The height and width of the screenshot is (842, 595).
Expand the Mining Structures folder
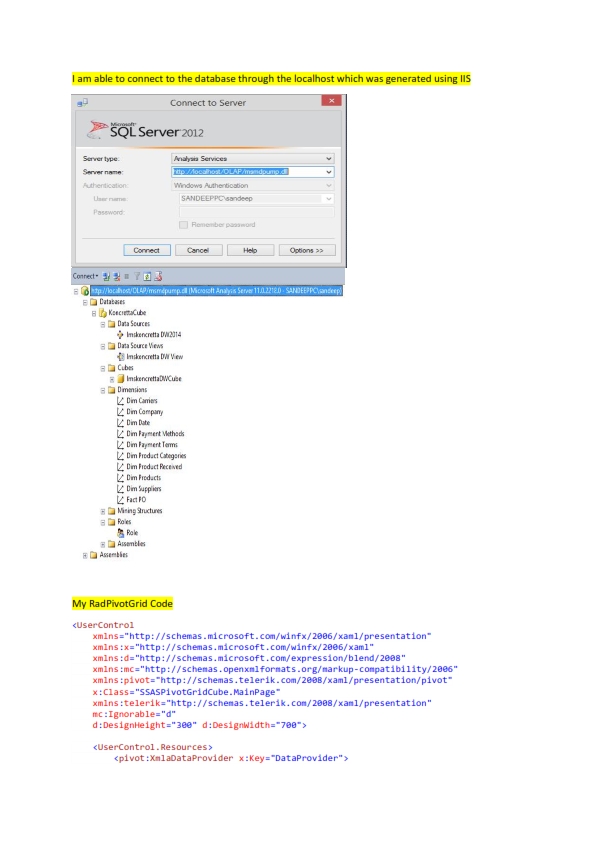pyautogui.click(x=103, y=511)
